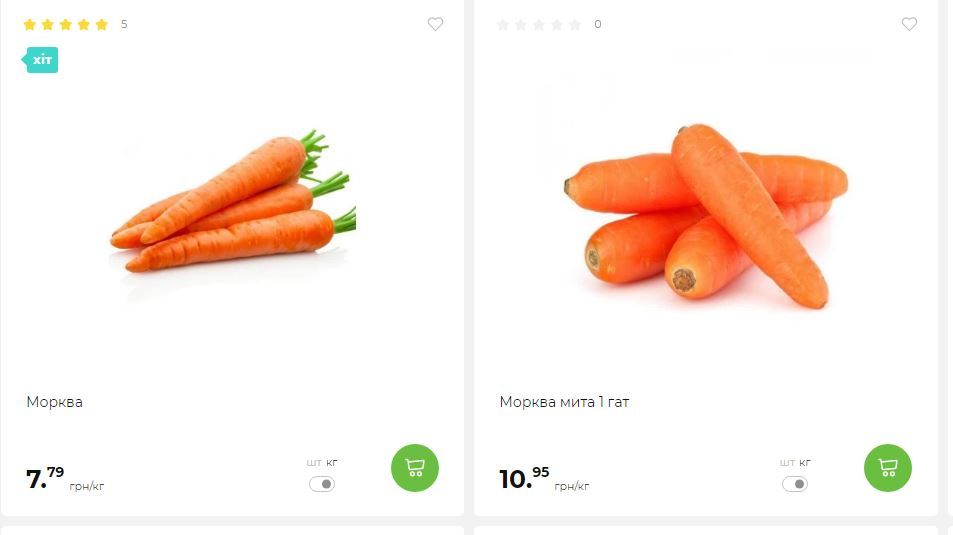
Task: Toggle шт/кг switch for Морква мита
Action: (x=795, y=484)
